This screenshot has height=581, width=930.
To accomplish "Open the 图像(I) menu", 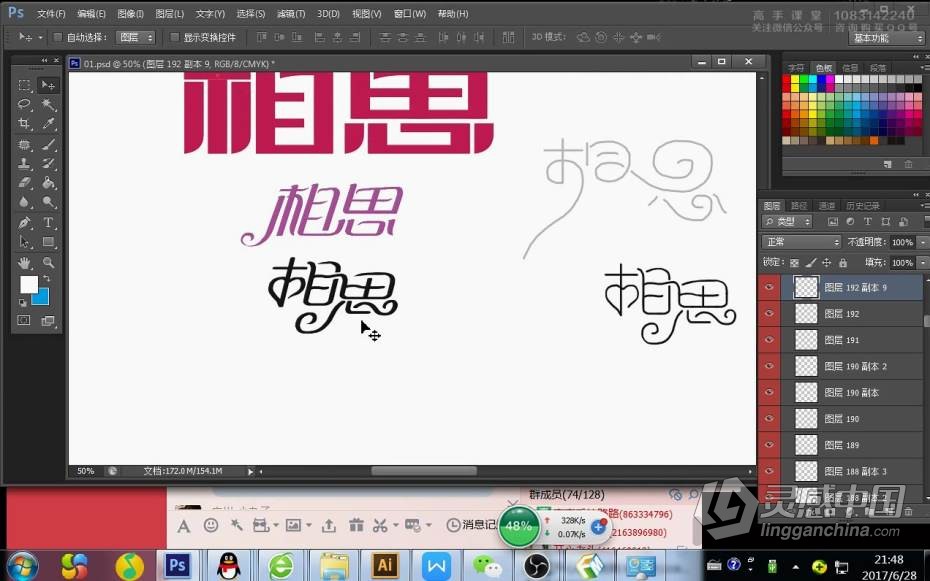I will pyautogui.click(x=130, y=13).
